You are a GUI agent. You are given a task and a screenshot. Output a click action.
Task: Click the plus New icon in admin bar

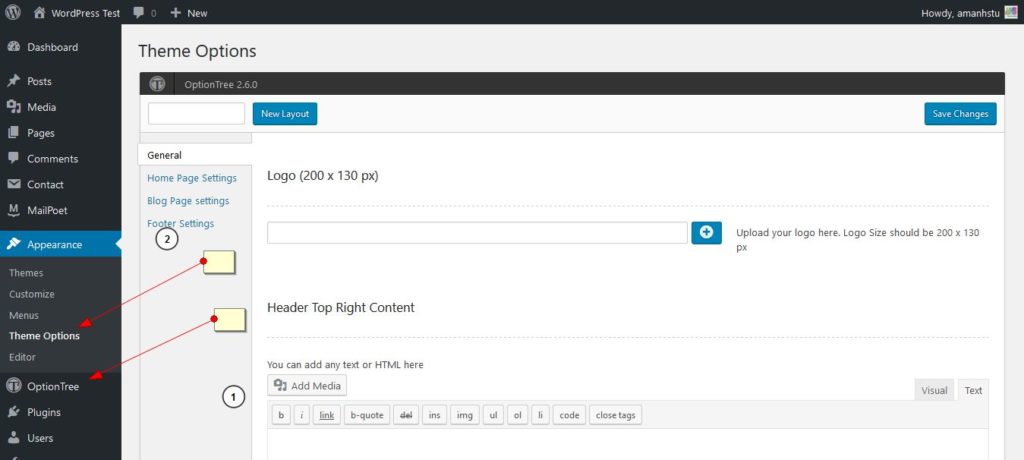(175, 12)
